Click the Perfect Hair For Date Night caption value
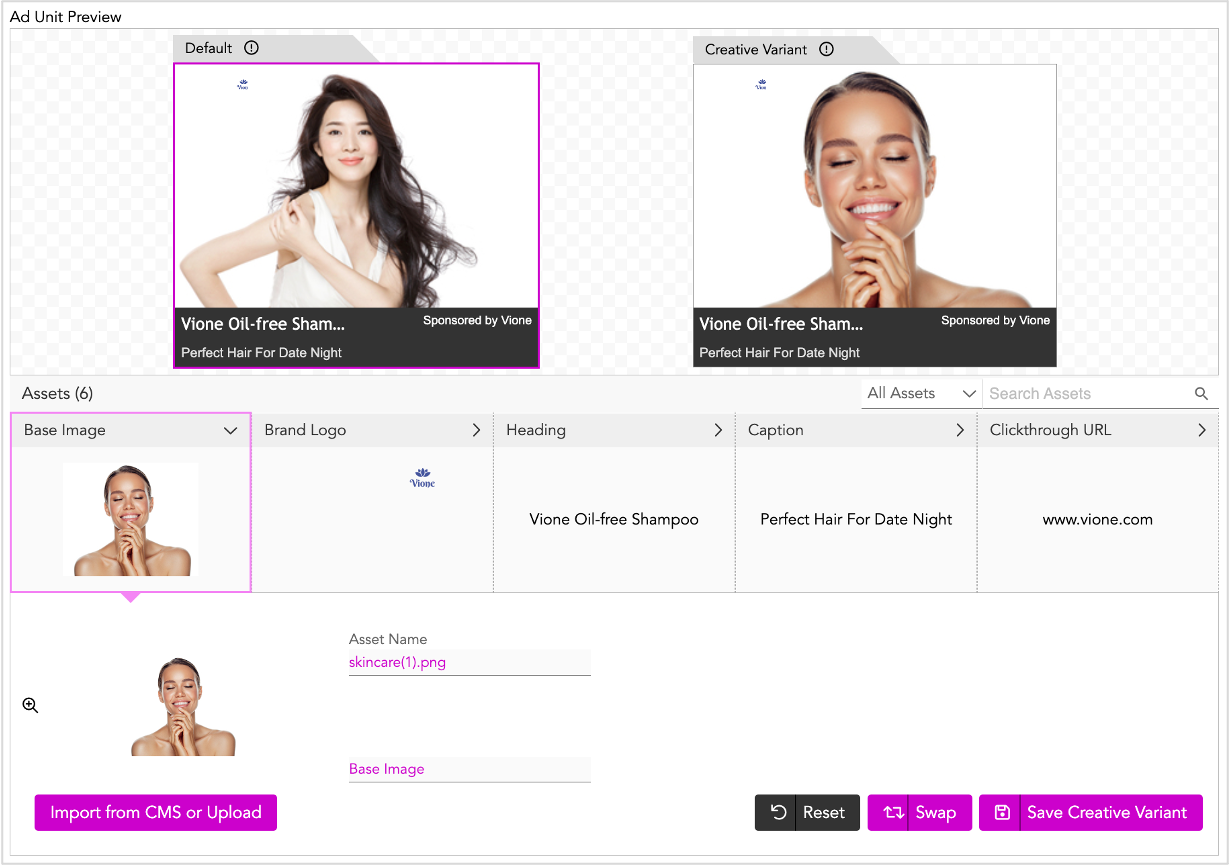 pos(856,520)
